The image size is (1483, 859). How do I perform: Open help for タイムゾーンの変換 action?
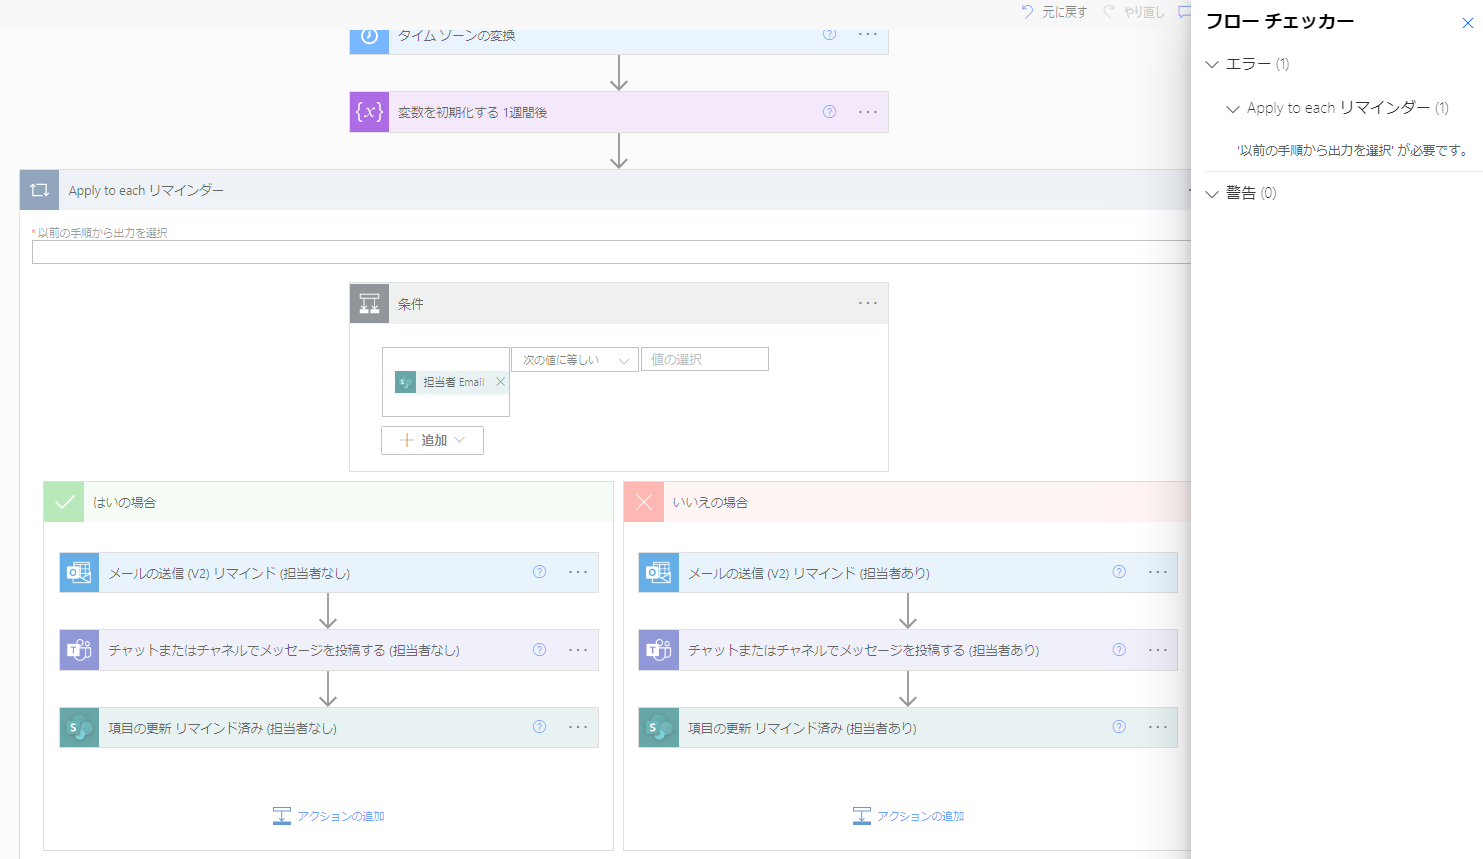pos(829,34)
